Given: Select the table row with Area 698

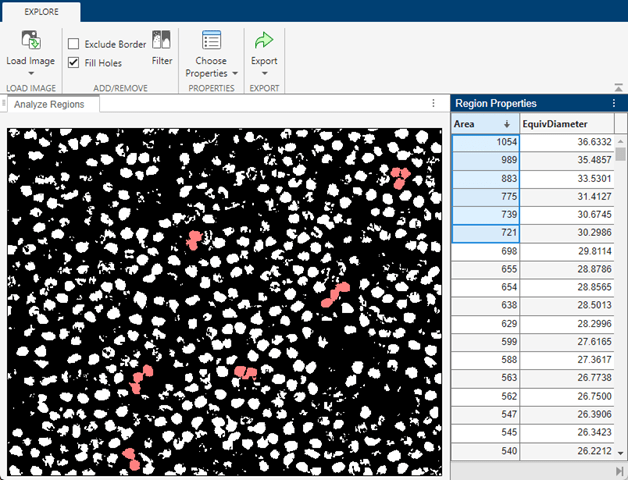Looking at the screenshot, I should (x=485, y=251).
